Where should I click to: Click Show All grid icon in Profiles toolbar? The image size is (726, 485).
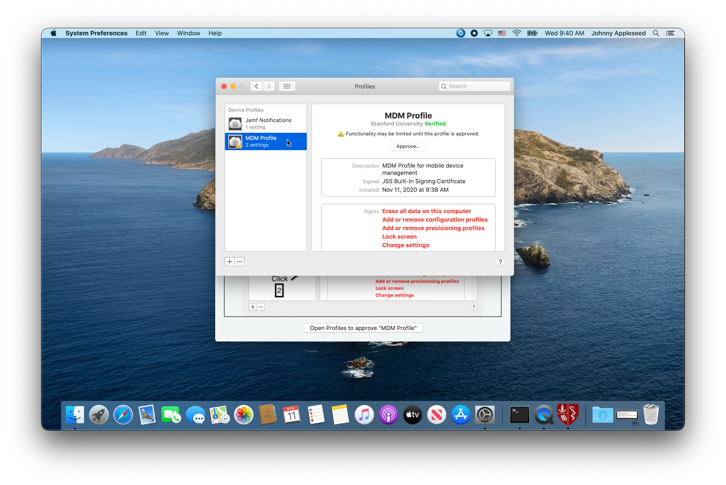pyautogui.click(x=287, y=86)
